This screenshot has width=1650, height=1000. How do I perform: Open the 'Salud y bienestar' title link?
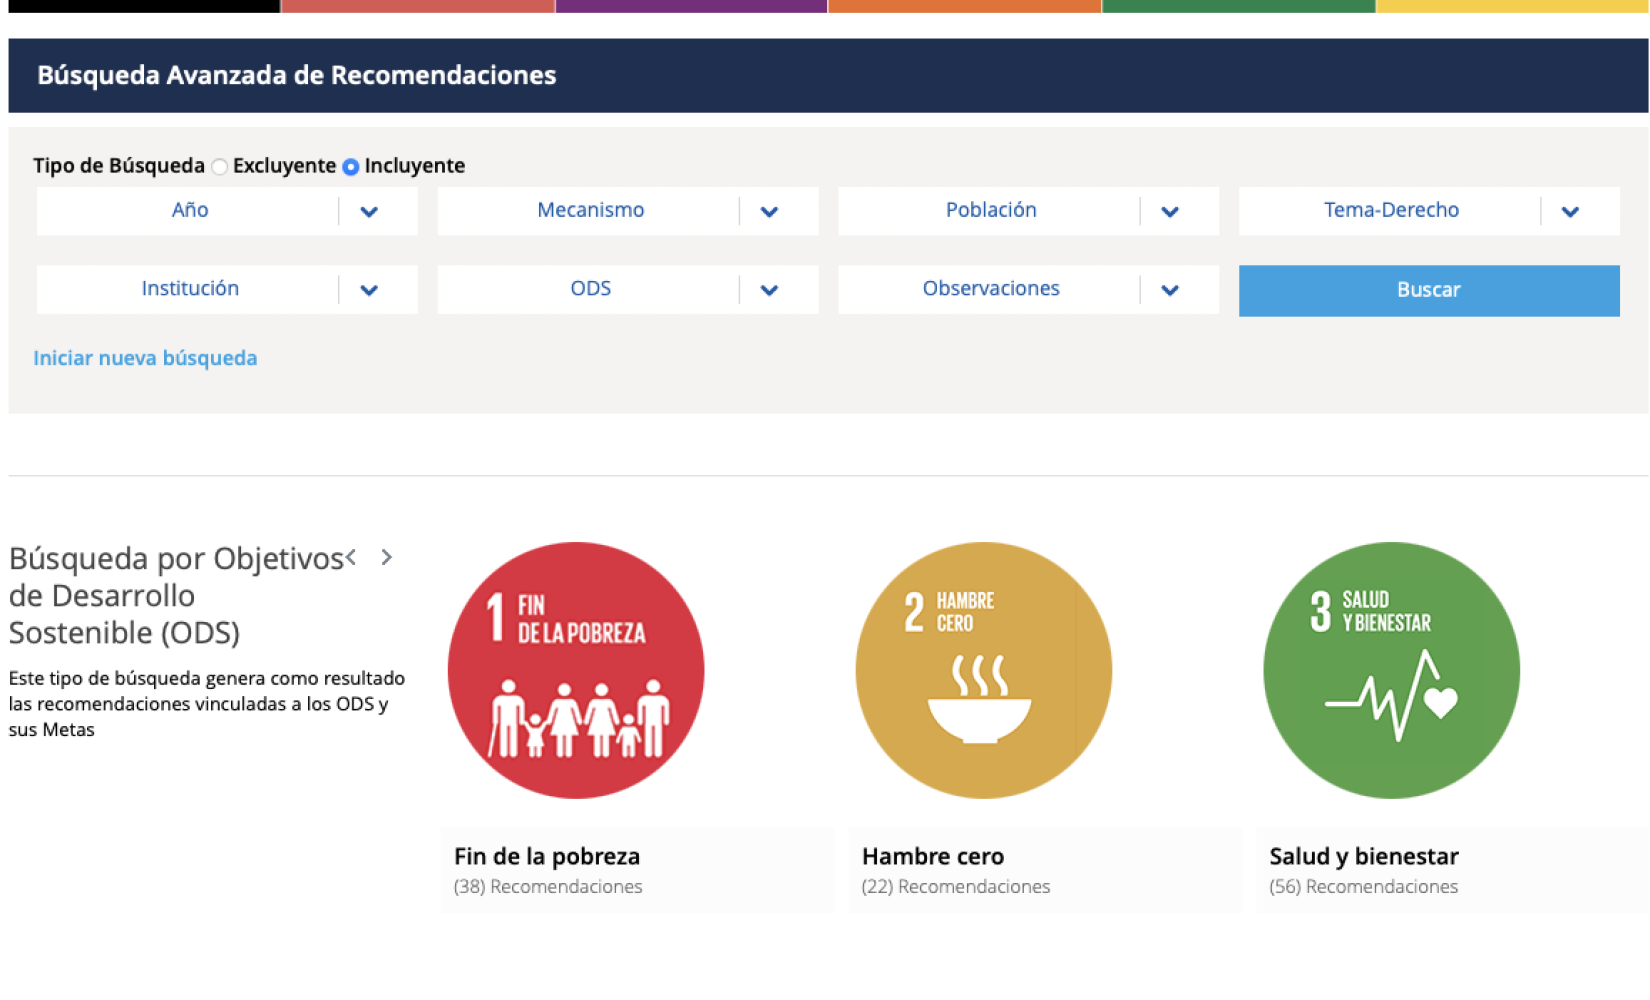point(1364,856)
